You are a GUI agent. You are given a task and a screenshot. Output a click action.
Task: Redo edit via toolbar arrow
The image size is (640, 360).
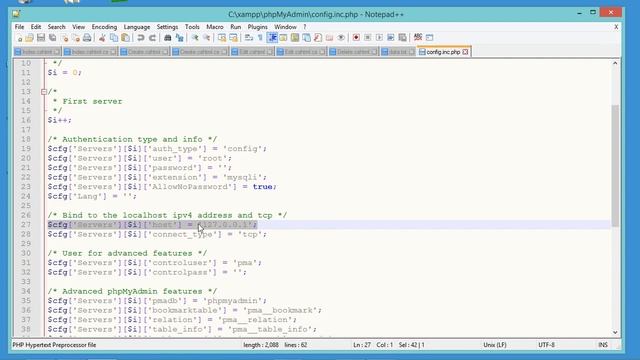coord(152,38)
